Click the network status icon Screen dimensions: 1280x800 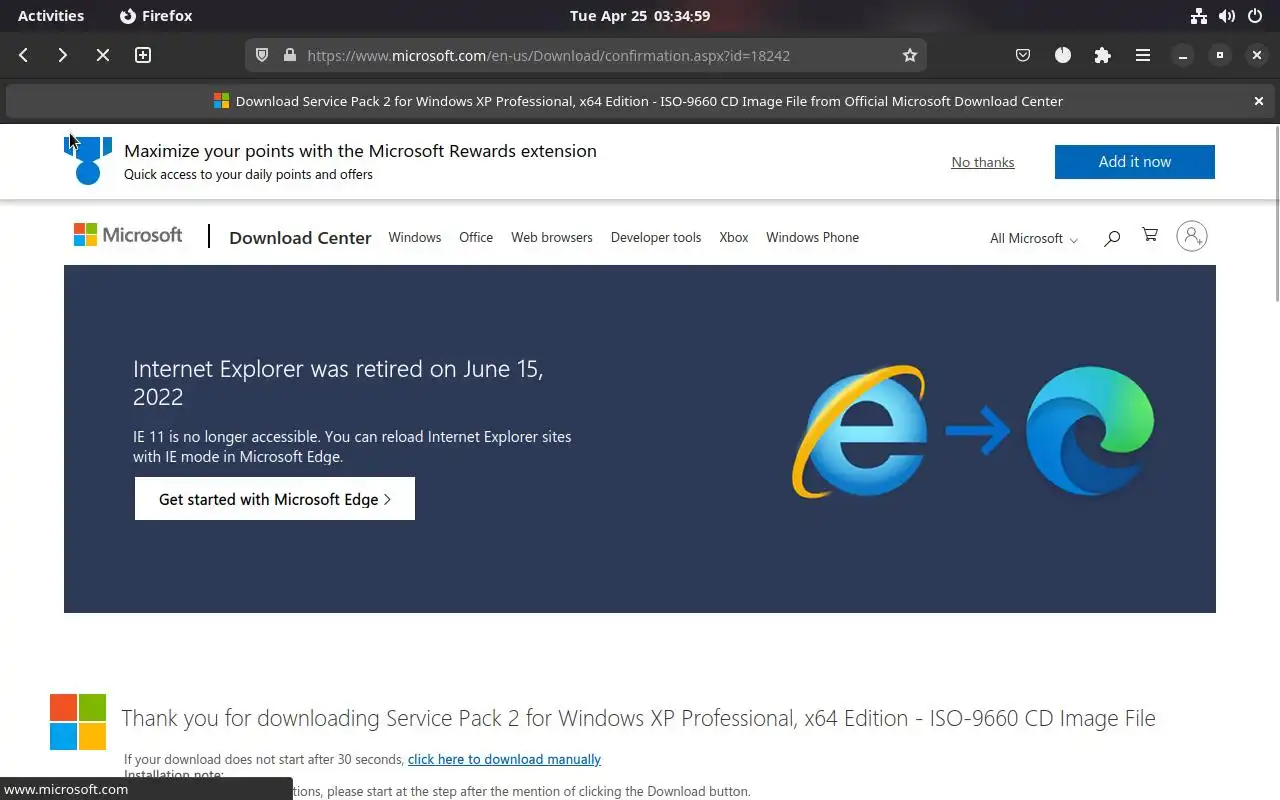(x=1199, y=16)
